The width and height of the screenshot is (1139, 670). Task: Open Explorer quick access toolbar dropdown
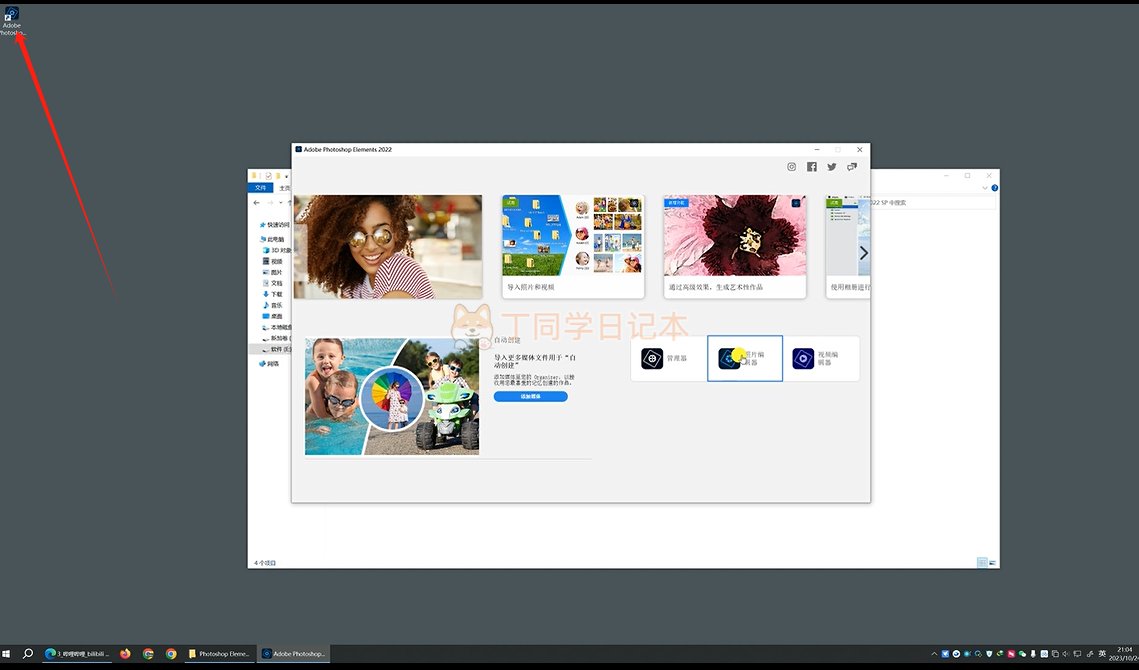(286, 176)
